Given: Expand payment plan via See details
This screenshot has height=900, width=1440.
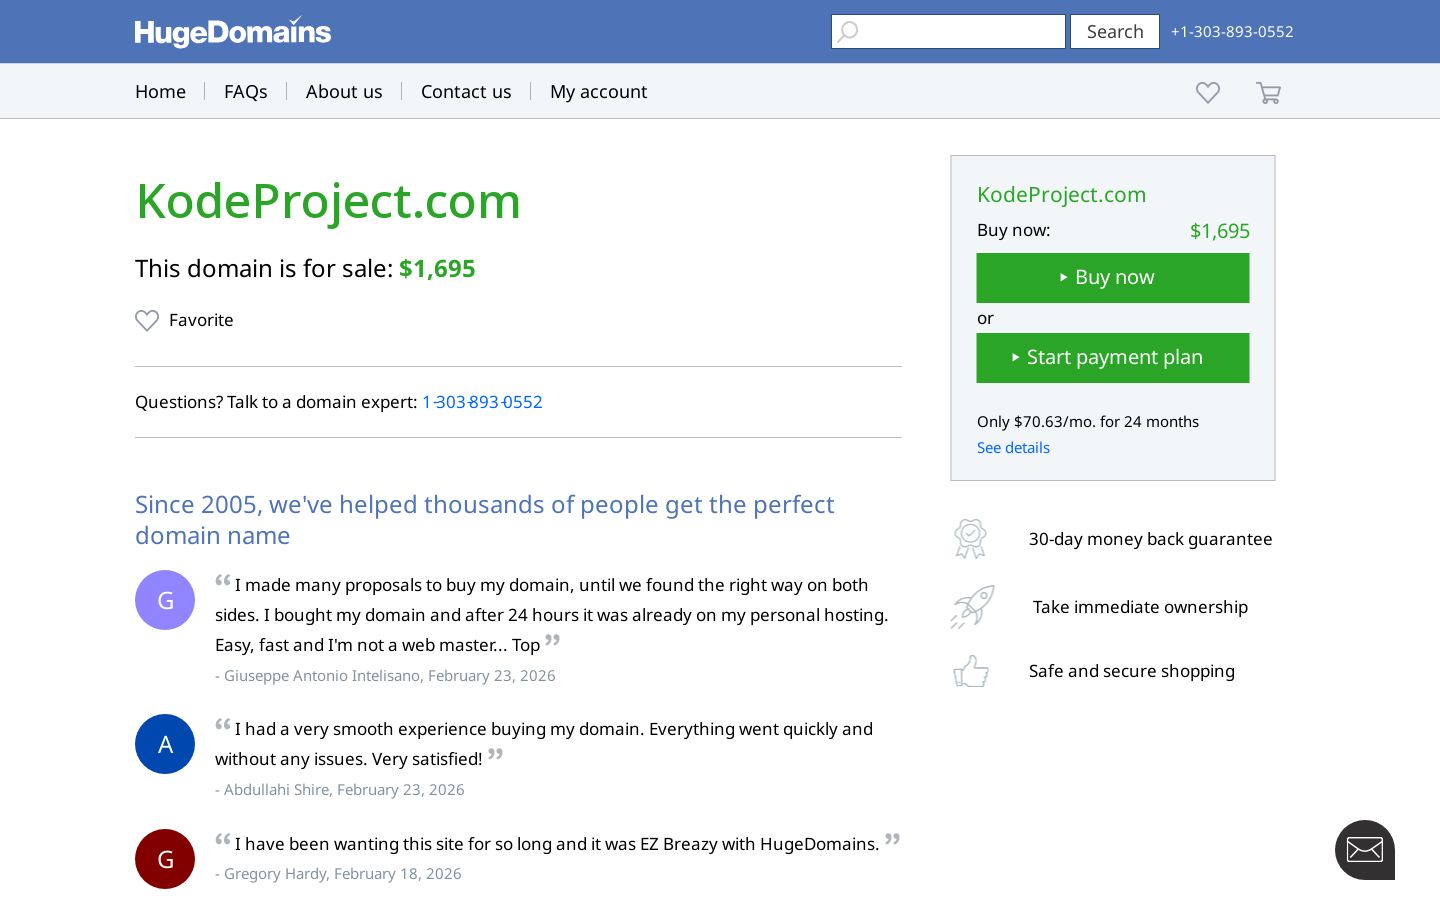Looking at the screenshot, I should click(x=1013, y=447).
